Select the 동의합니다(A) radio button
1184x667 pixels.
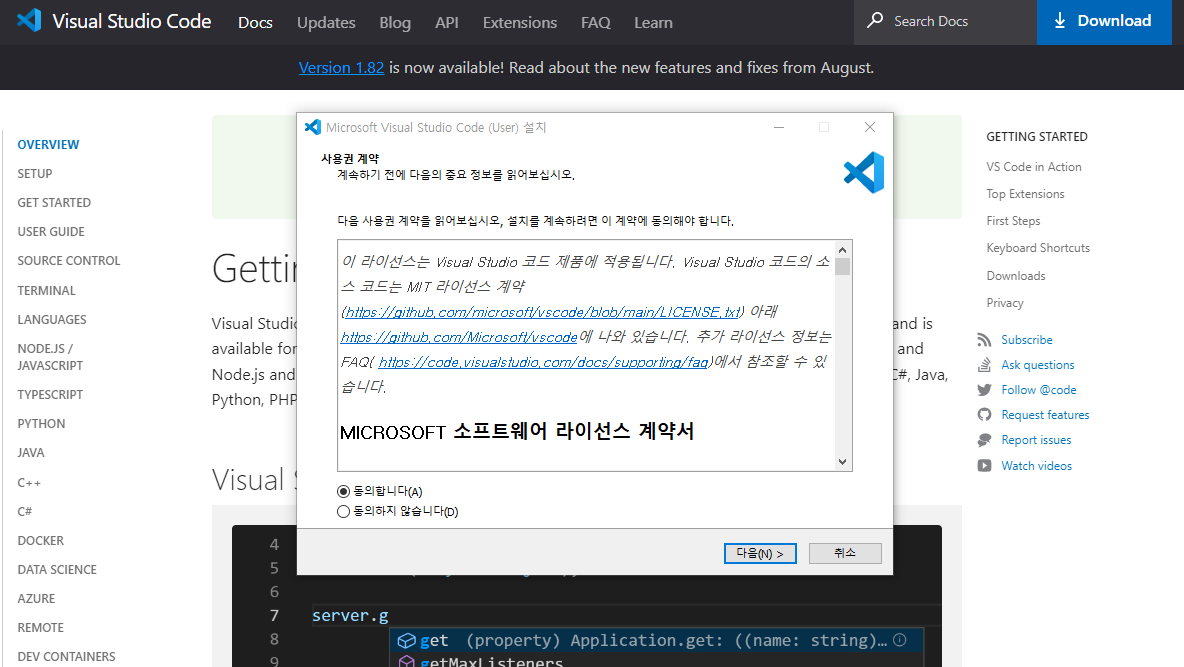[x=344, y=491]
